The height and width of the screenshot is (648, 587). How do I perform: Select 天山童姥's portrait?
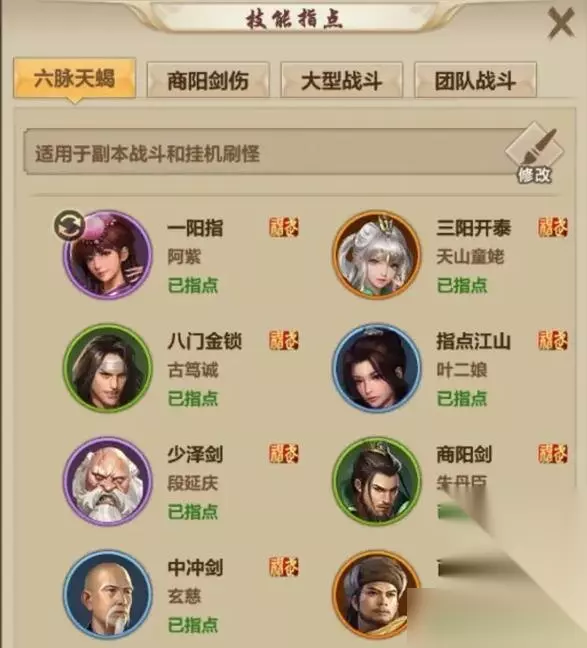tap(377, 255)
